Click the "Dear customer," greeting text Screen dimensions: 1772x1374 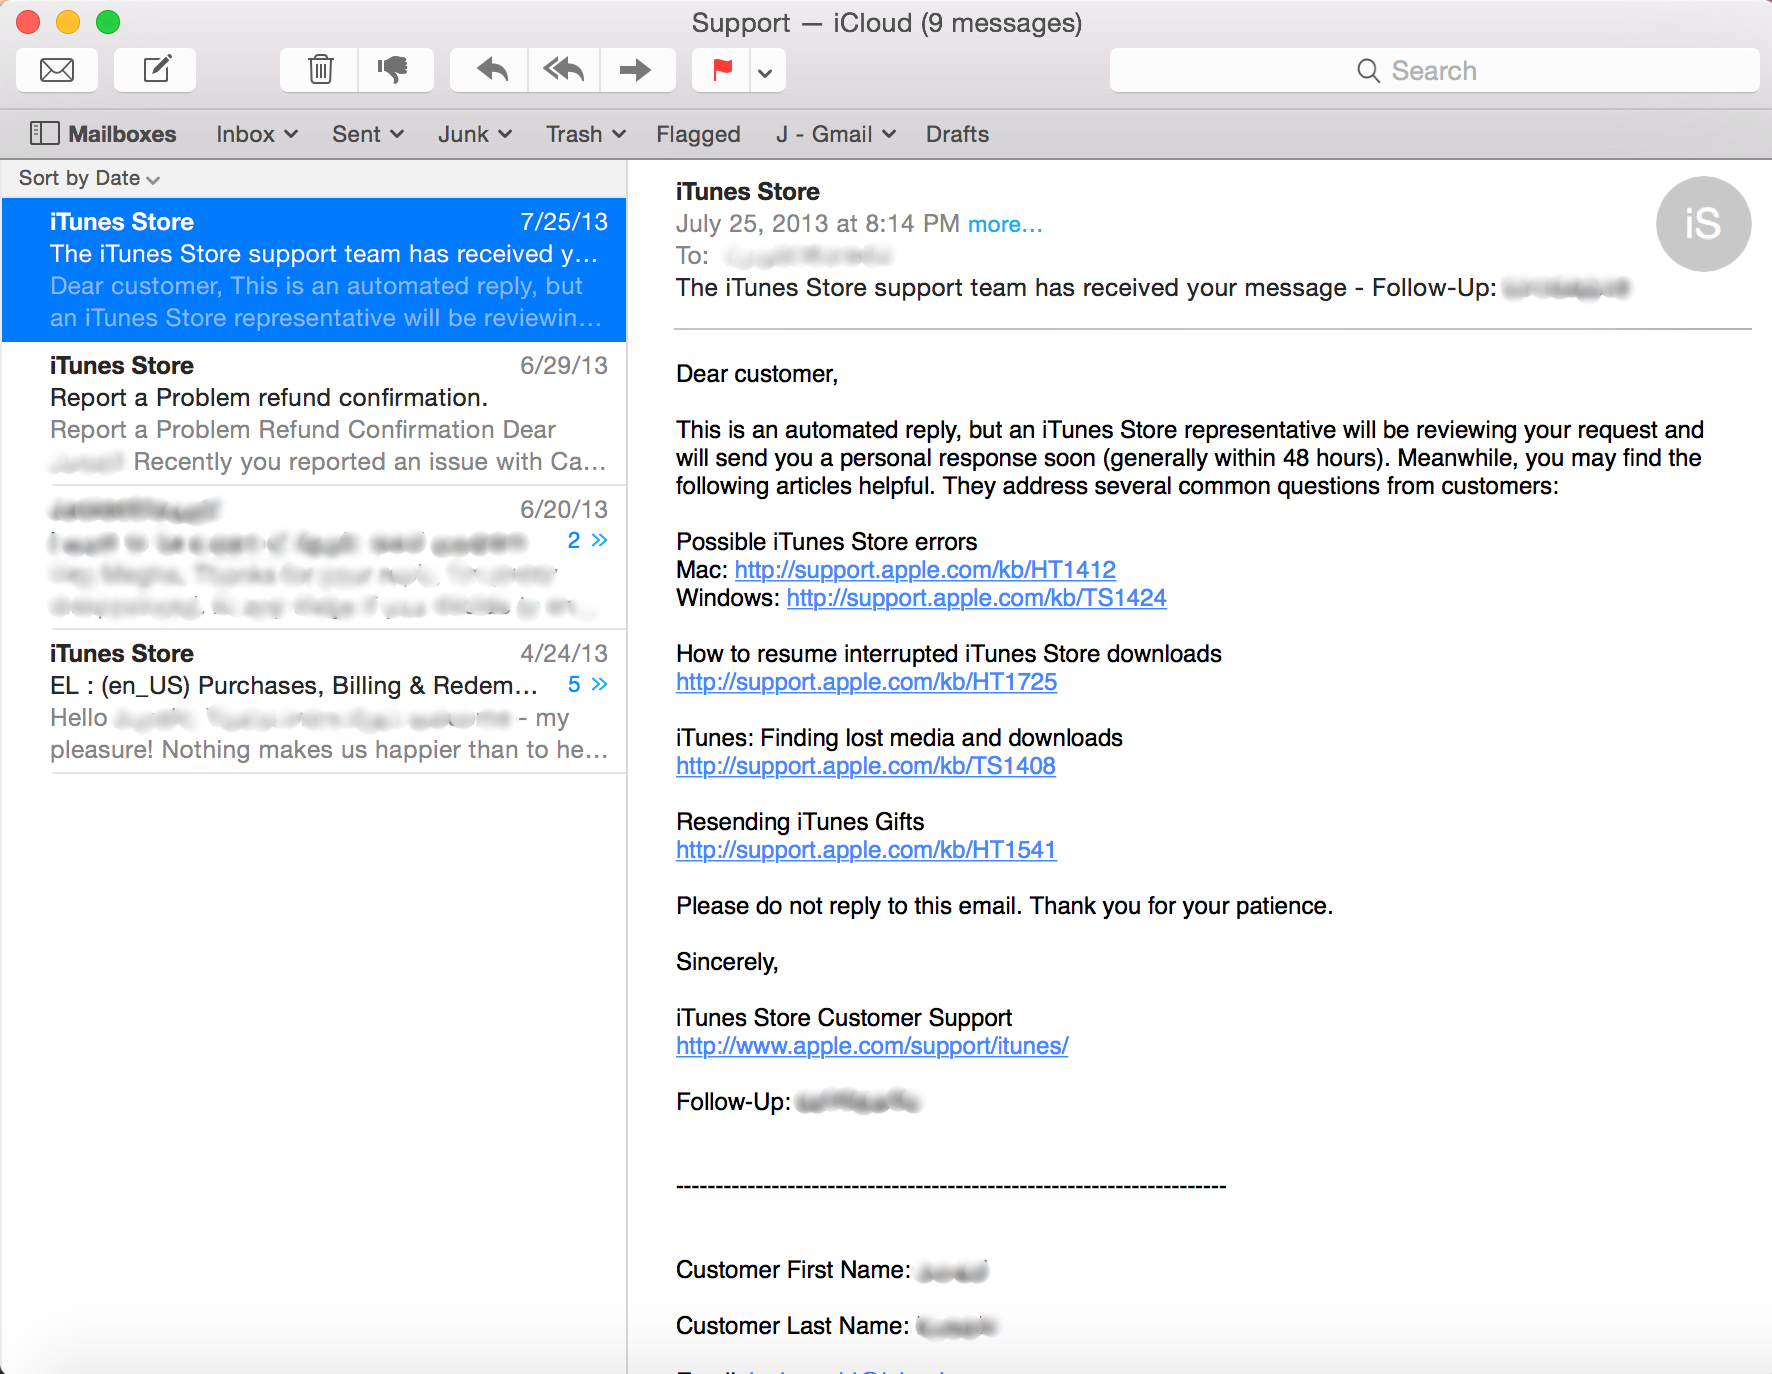coord(757,374)
